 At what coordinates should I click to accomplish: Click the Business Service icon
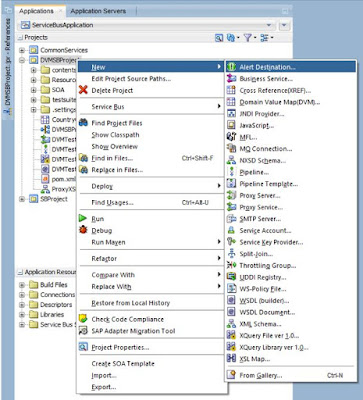coord(231,79)
